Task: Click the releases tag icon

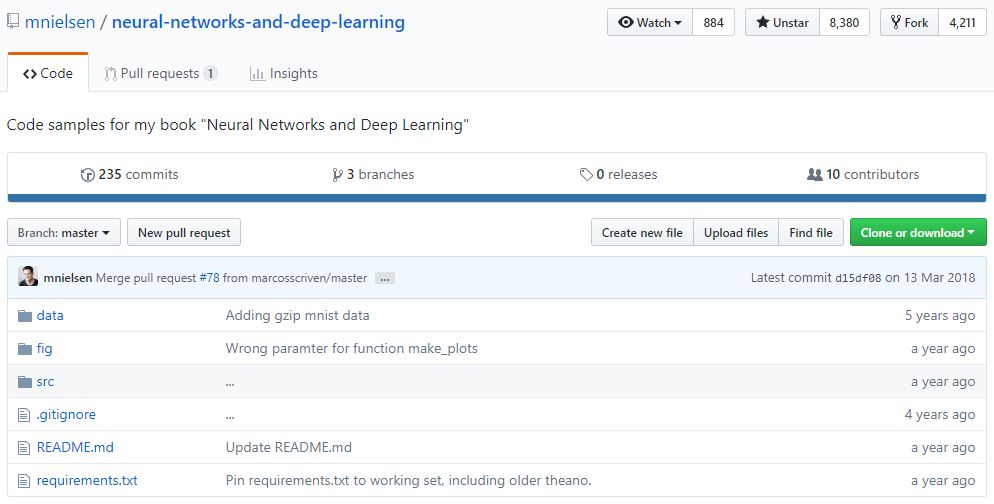Action: coord(586,174)
